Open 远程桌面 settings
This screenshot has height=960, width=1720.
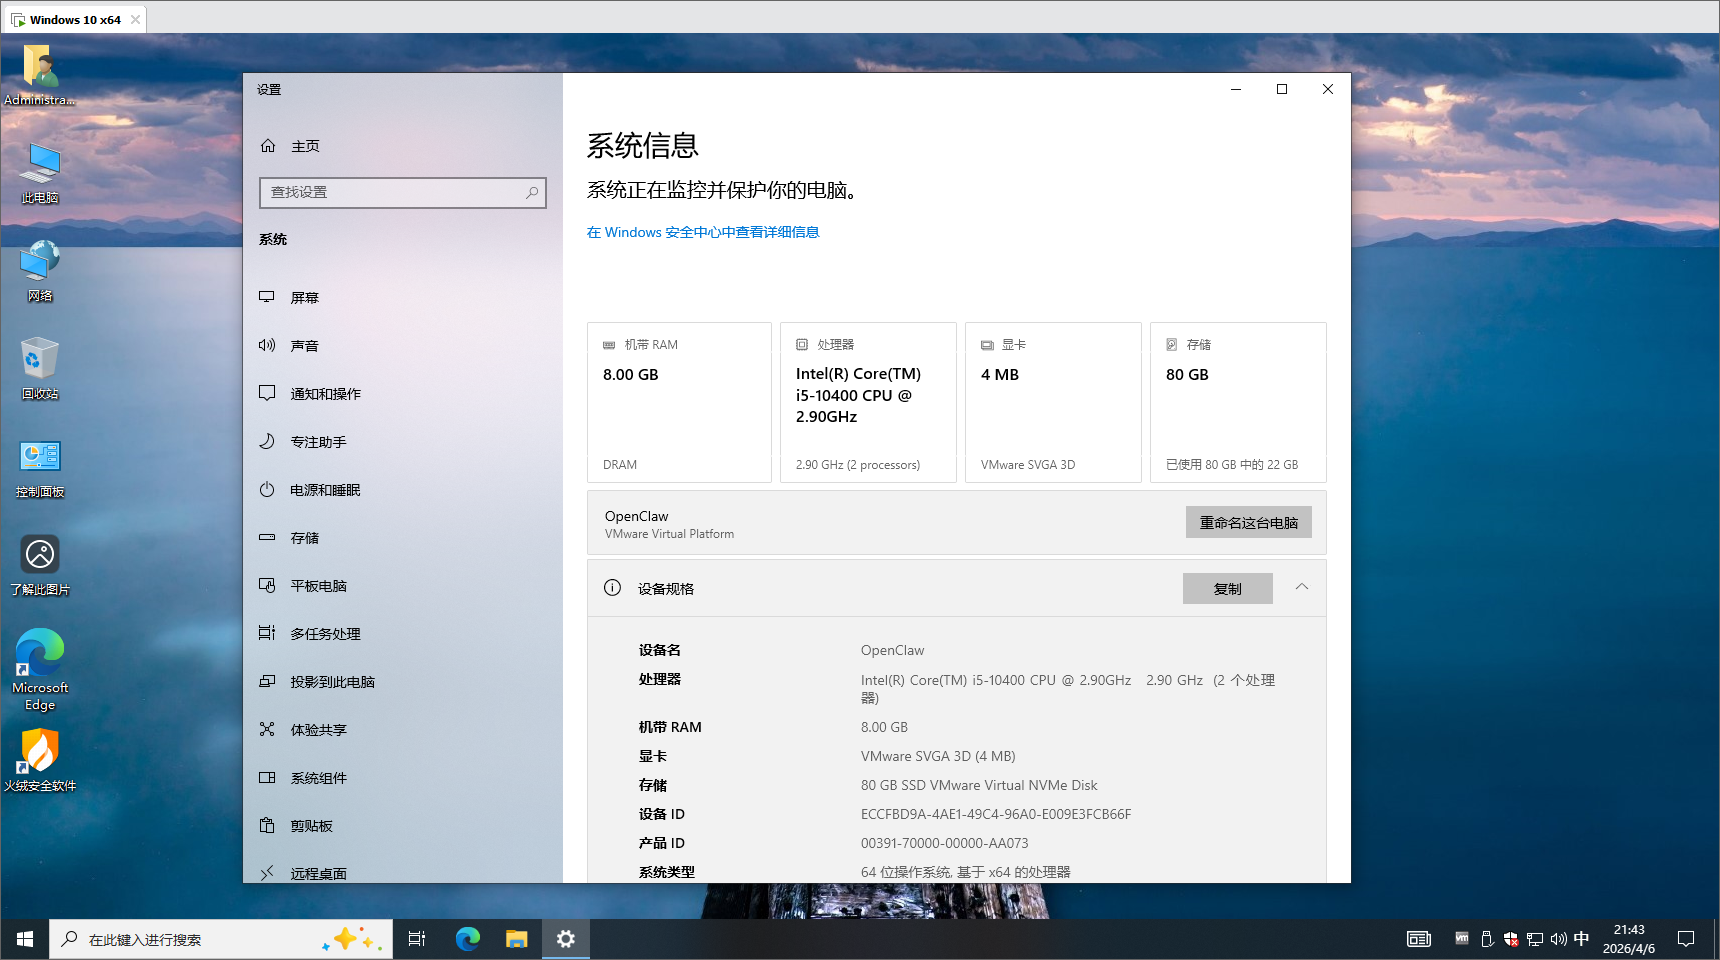pyautogui.click(x=317, y=873)
